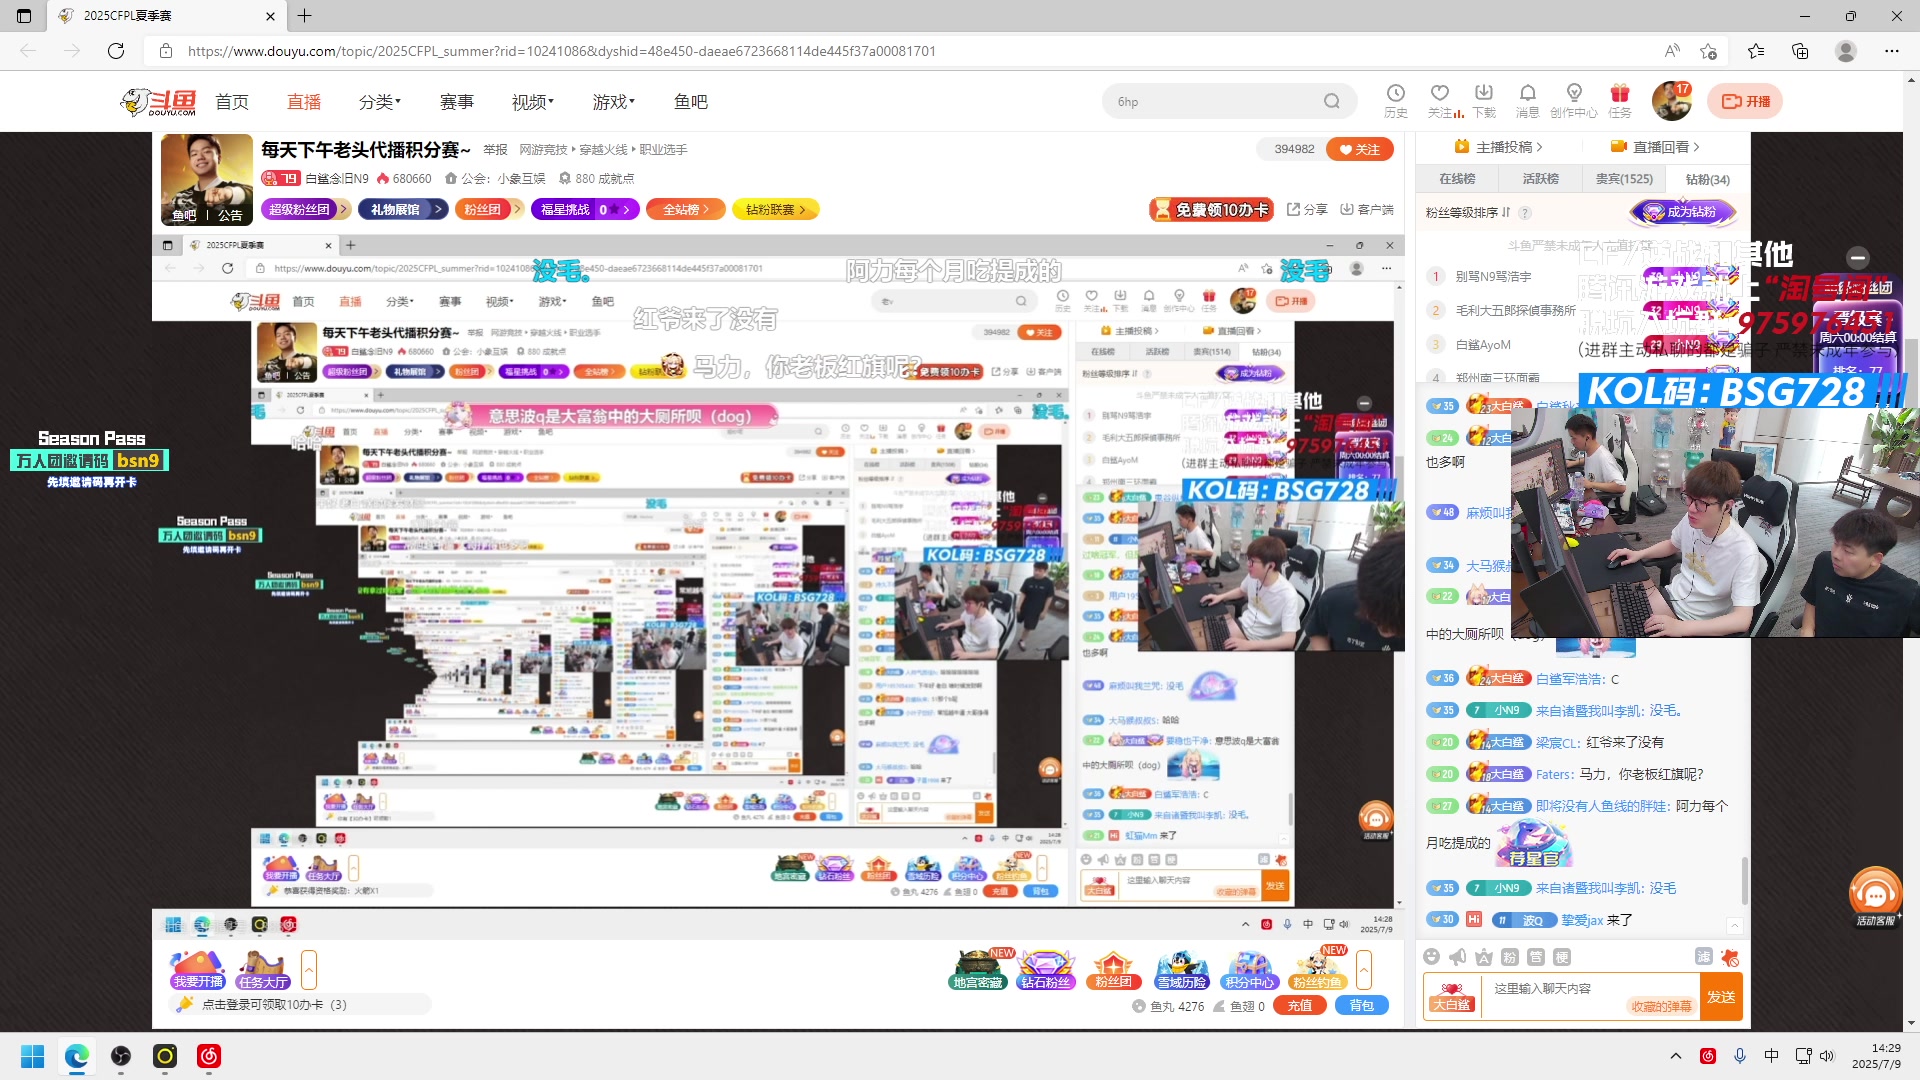Expand the 主播投稿 arrow link
The width and height of the screenshot is (1920, 1080).
pos(1498,147)
